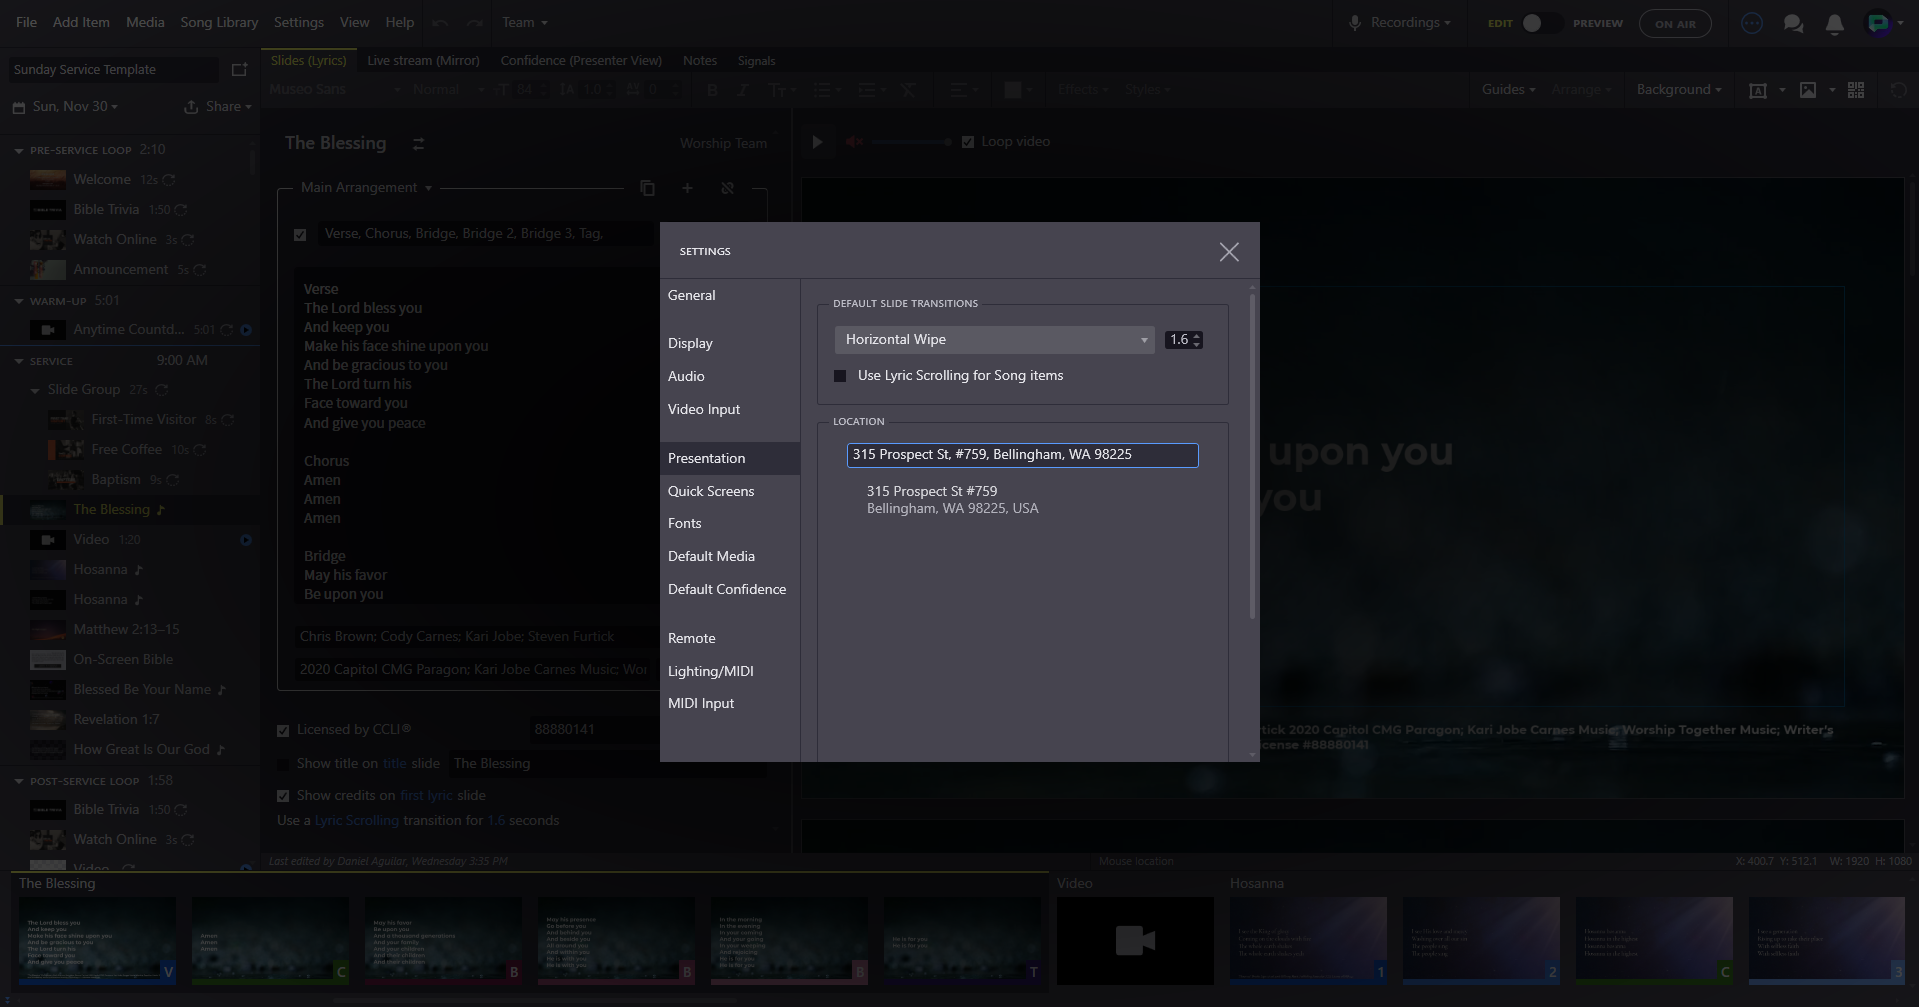
Task: Increase transition duration with stepper up arrow
Action: (1197, 336)
